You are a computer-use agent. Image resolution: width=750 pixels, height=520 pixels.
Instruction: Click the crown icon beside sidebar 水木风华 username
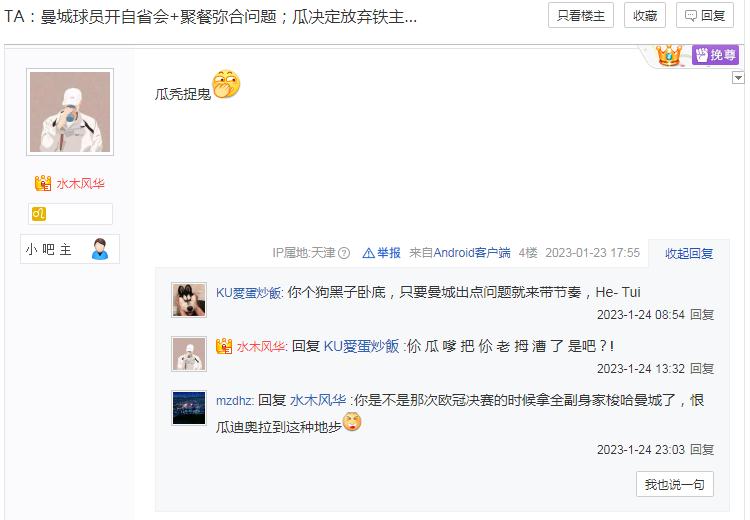pyautogui.click(x=43, y=183)
